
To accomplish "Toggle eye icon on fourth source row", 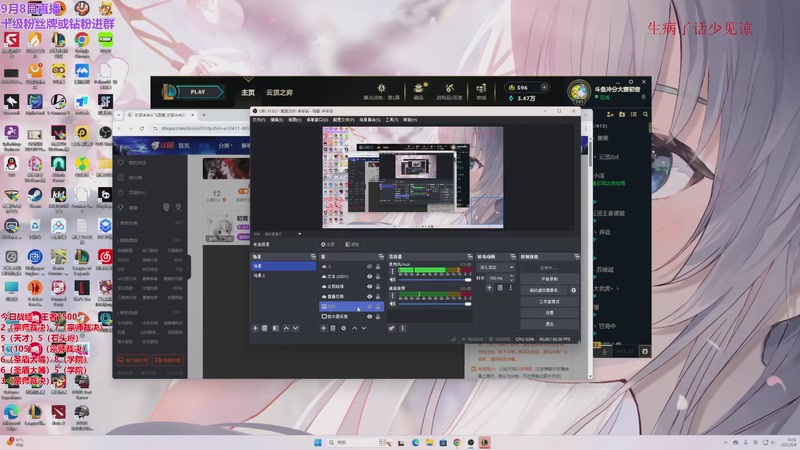I will pyautogui.click(x=370, y=296).
